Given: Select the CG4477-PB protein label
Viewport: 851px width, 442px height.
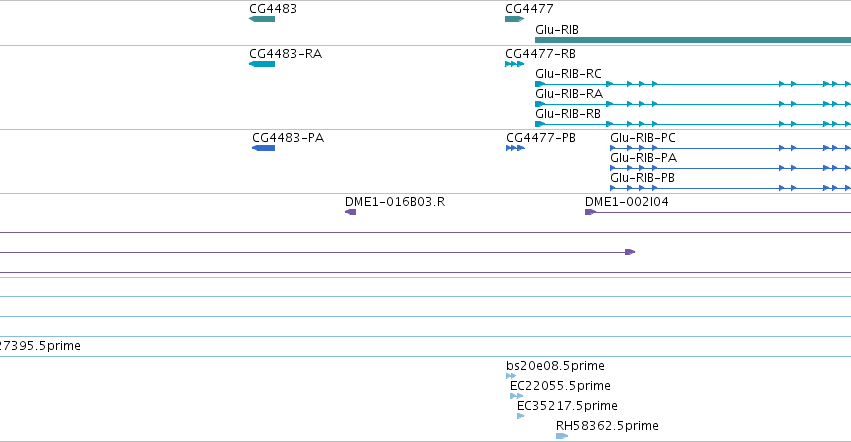Looking at the screenshot, I should (x=541, y=138).
